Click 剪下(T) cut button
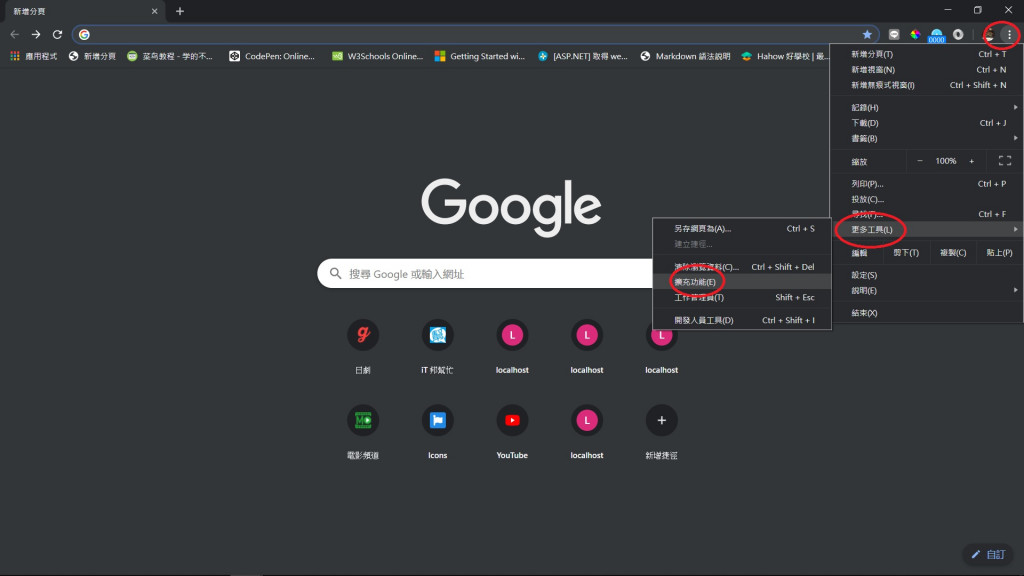This screenshot has width=1024, height=576. 906,253
